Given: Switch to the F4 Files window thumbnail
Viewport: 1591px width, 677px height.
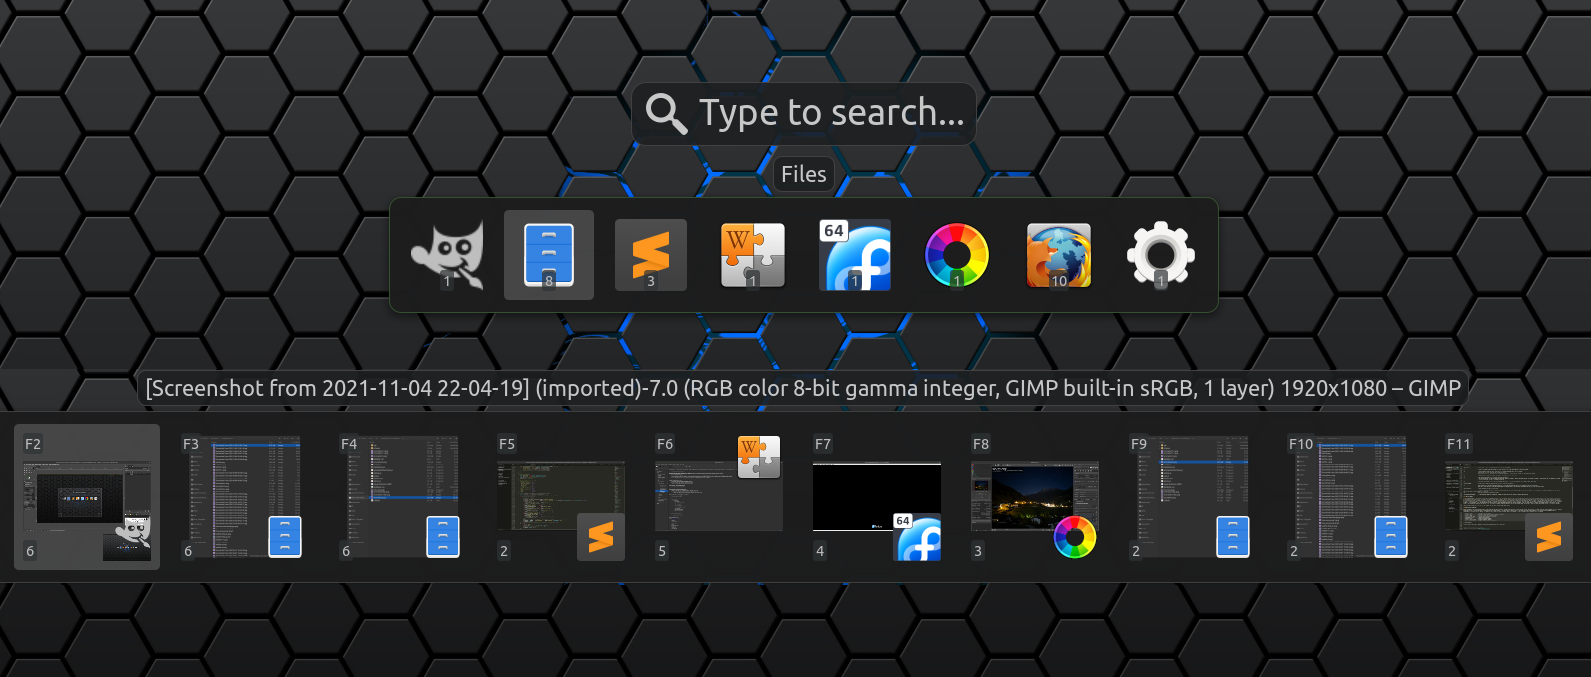Looking at the screenshot, I should point(399,497).
